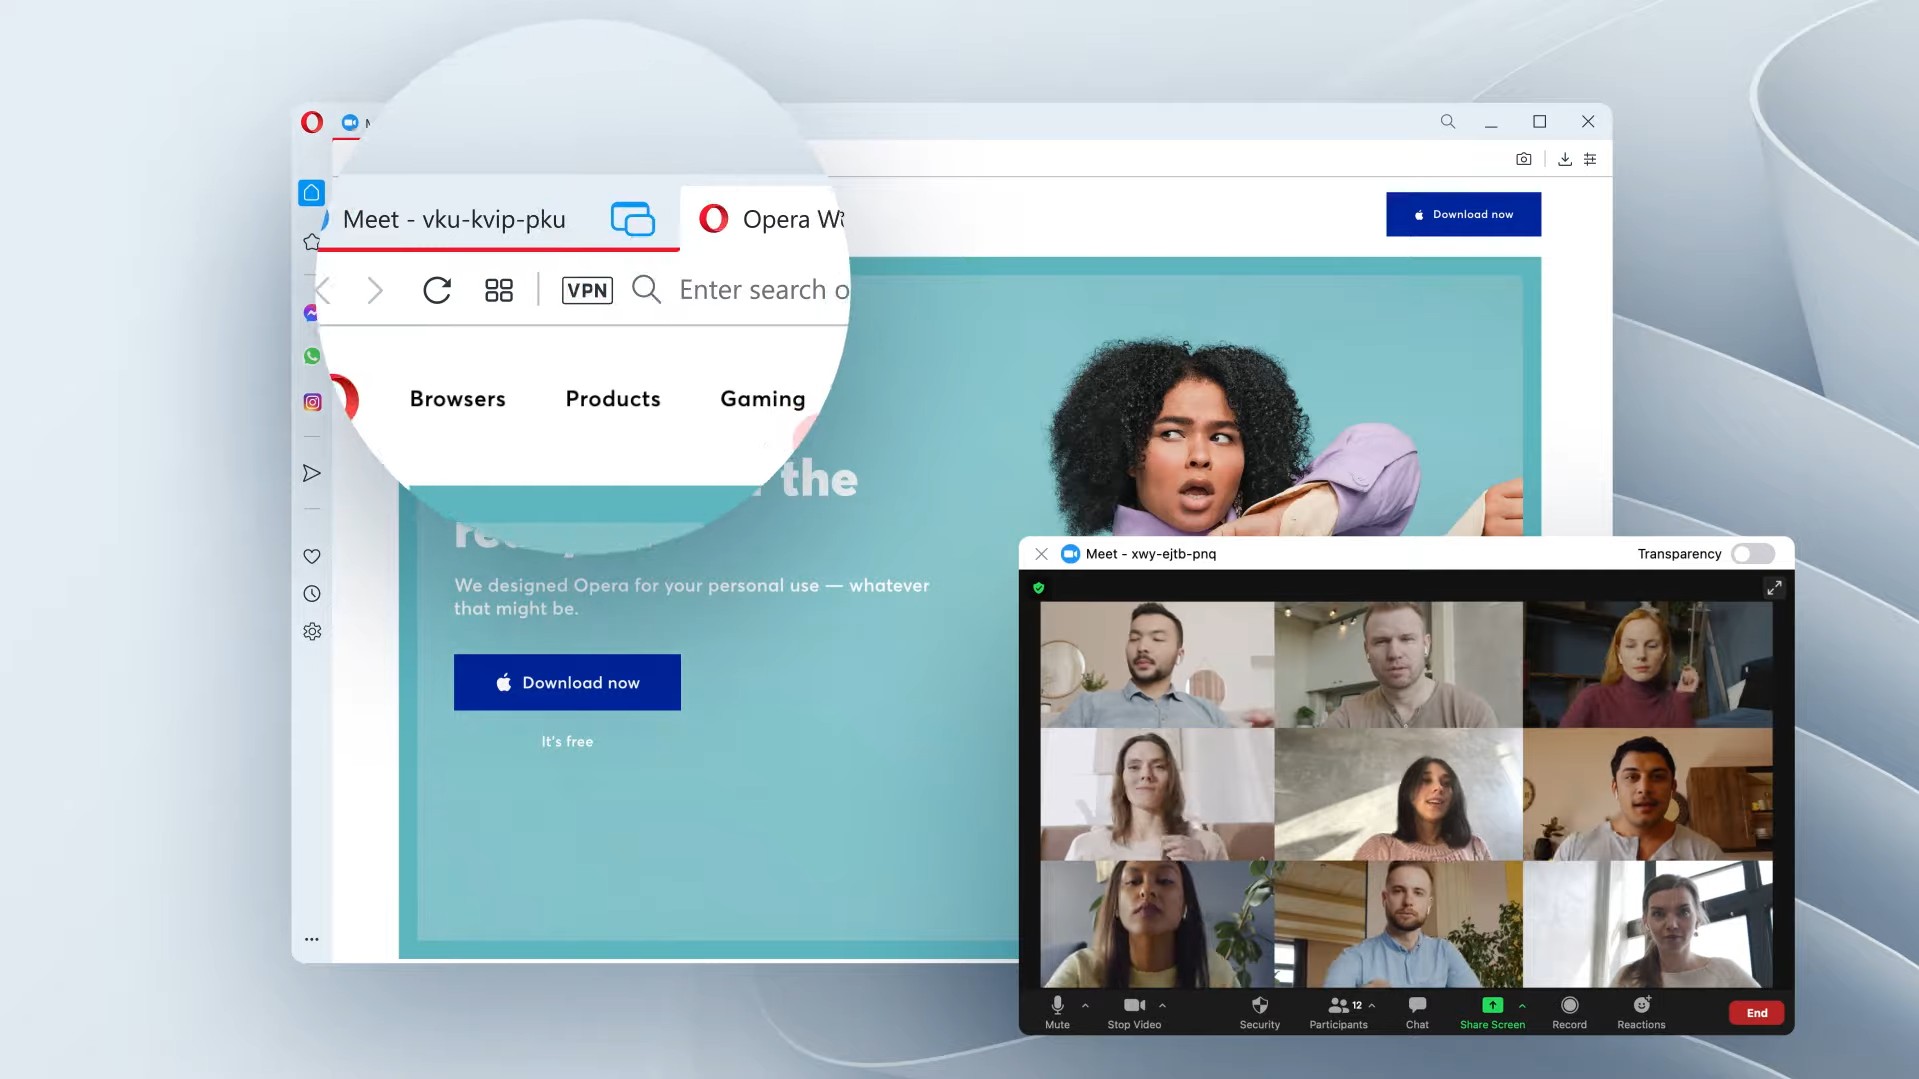Open the Flow send arrow icon

pos(312,473)
